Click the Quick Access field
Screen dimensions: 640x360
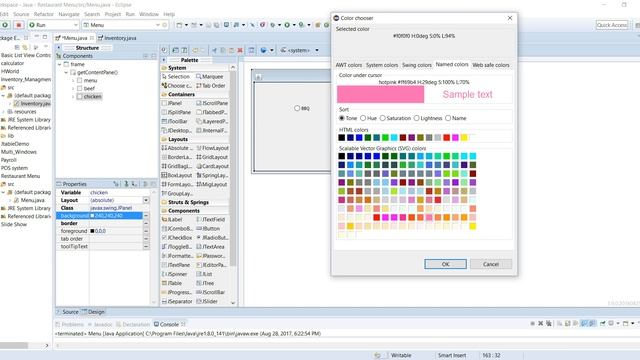point(611,25)
